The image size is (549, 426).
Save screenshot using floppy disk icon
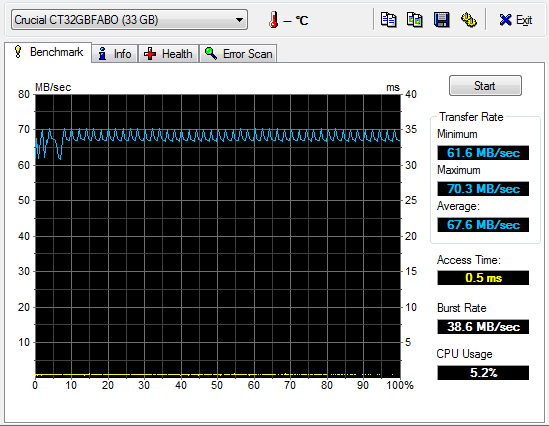click(442, 20)
